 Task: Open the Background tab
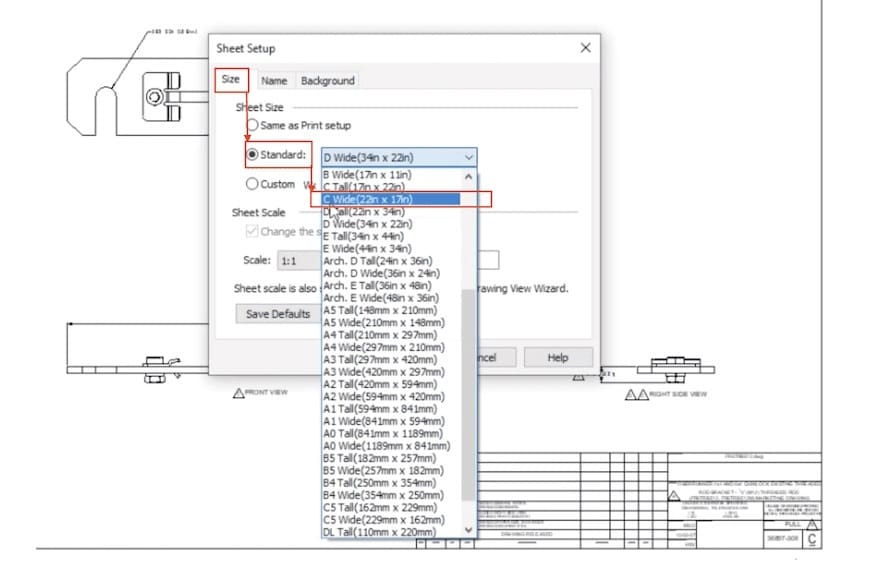point(328,81)
